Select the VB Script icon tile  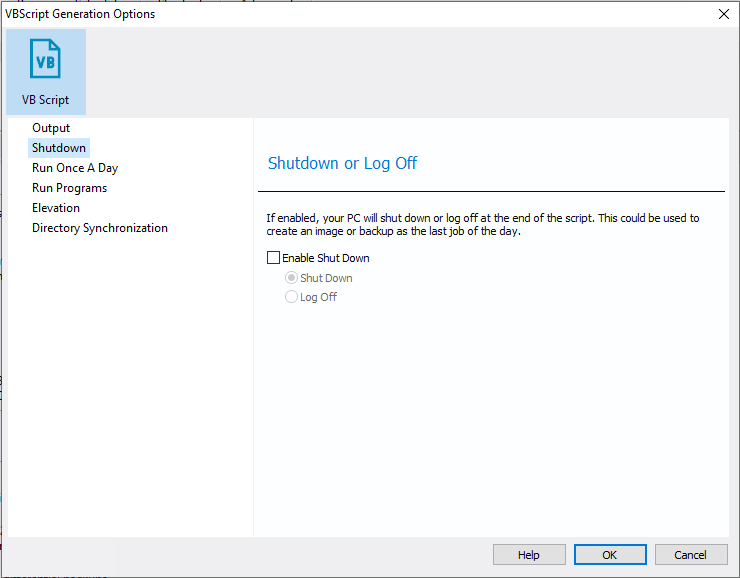point(46,72)
